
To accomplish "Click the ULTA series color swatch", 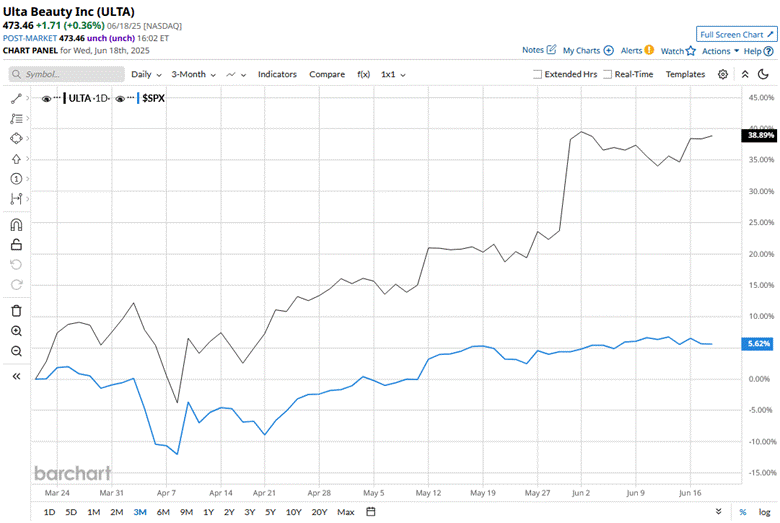I will click(65, 98).
